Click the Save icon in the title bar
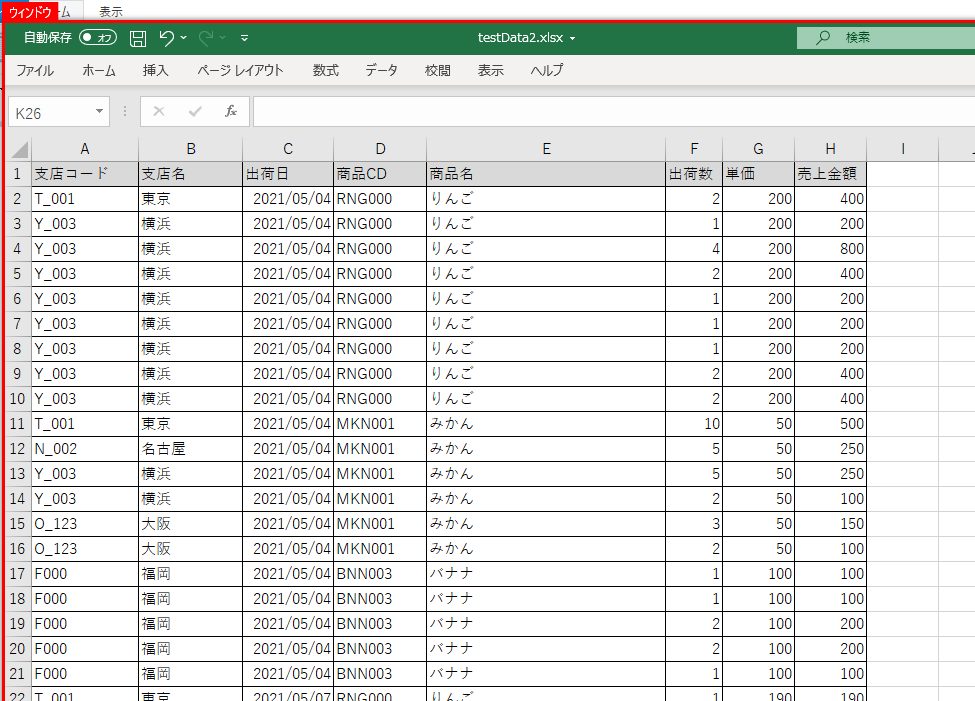The width and height of the screenshot is (975, 701). (138, 38)
